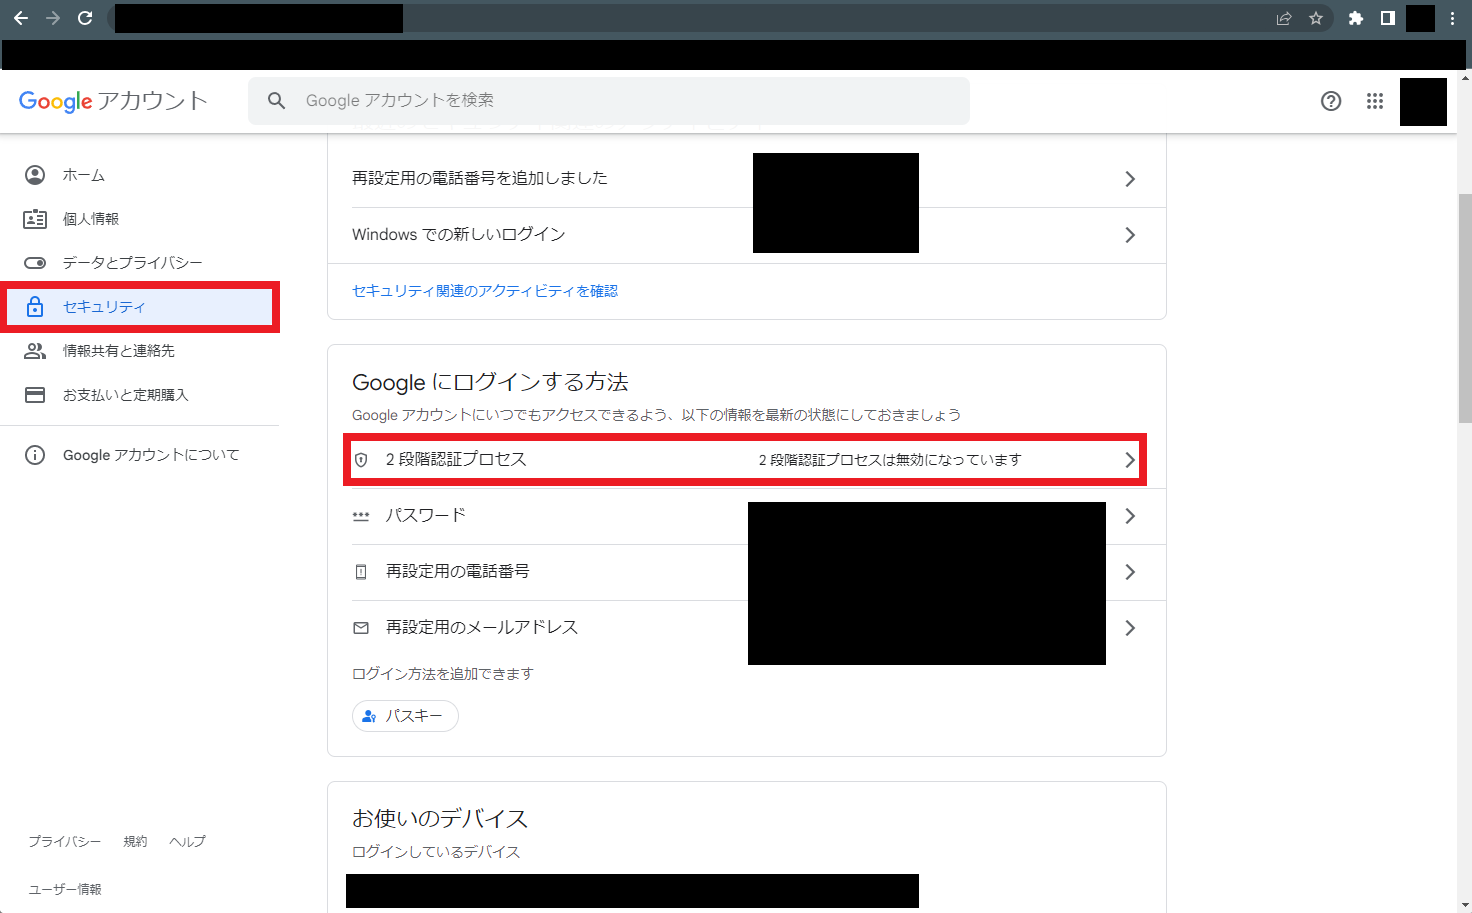The height and width of the screenshot is (913, 1472).
Task: Click 2 段階認証プロセスは無効になっています status text
Action: pyautogui.click(x=890, y=460)
